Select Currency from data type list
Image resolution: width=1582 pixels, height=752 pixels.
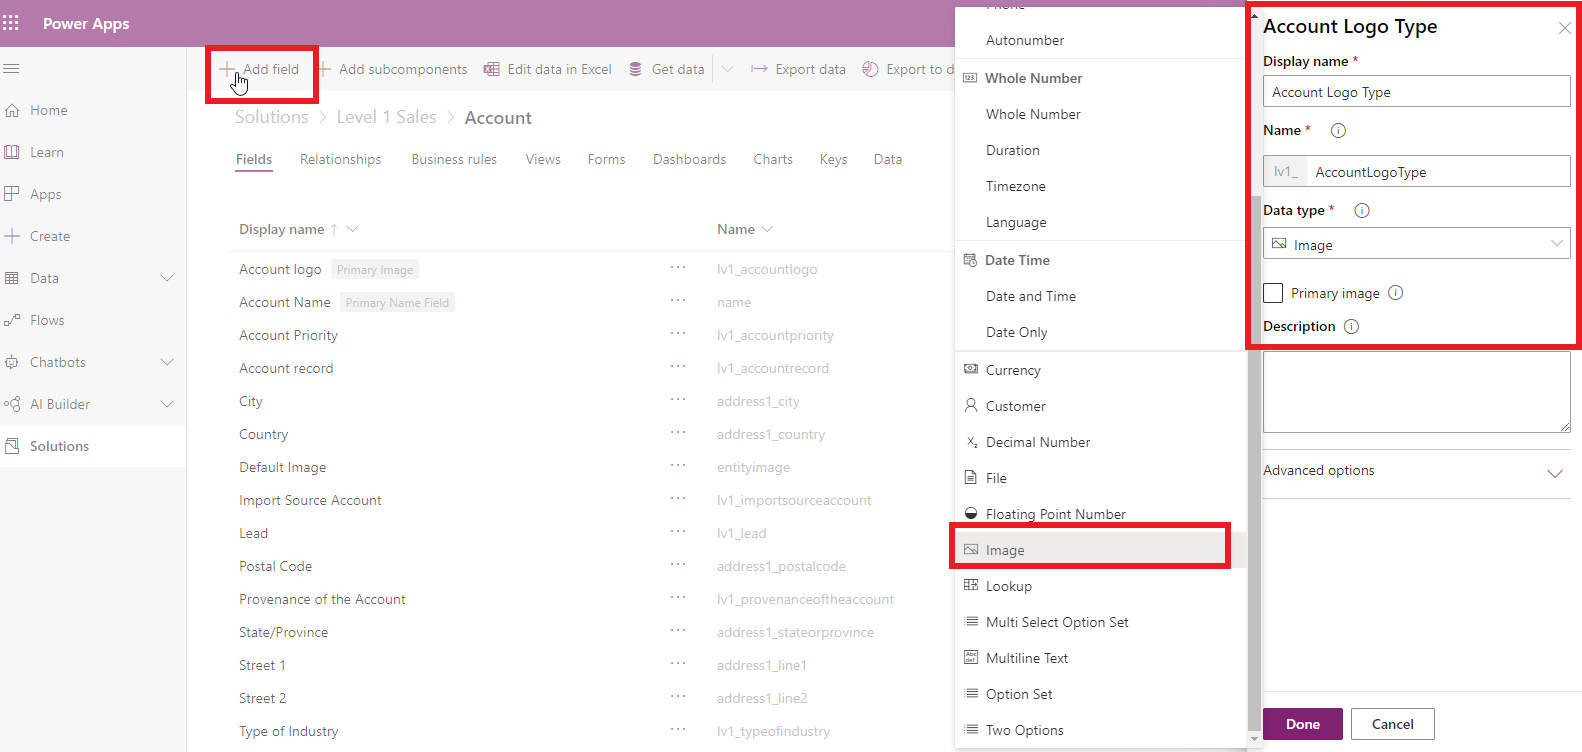pos(1100,370)
